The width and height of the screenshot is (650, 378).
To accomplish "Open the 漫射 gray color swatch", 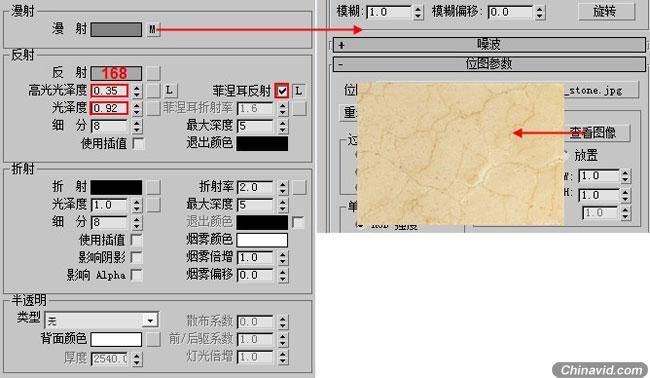I will pyautogui.click(x=116, y=29).
